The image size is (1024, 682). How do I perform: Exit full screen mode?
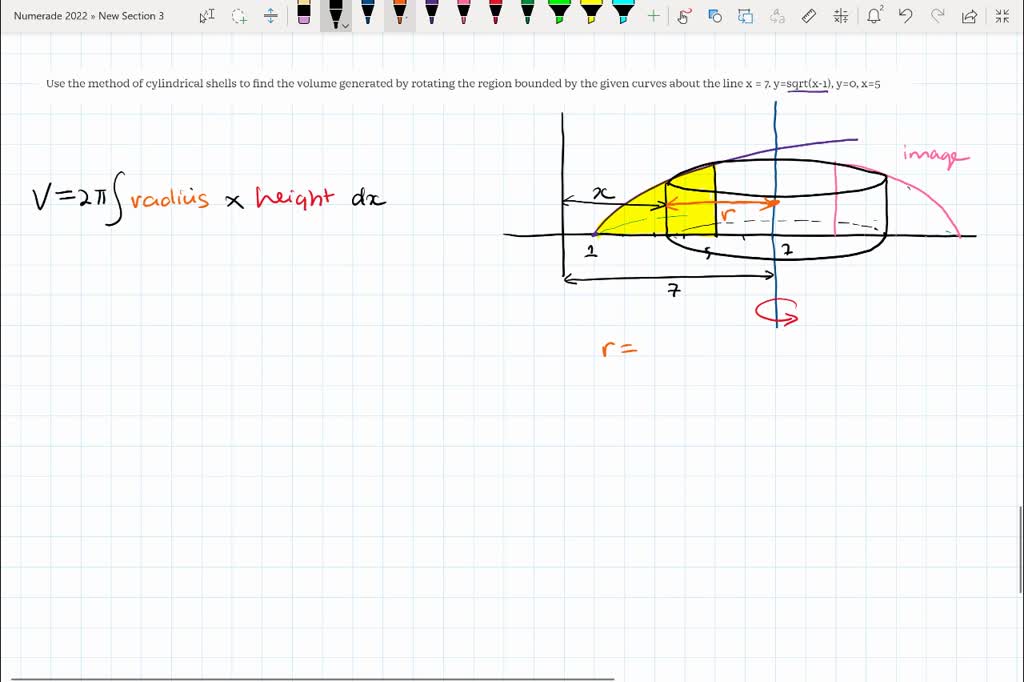[1002, 16]
